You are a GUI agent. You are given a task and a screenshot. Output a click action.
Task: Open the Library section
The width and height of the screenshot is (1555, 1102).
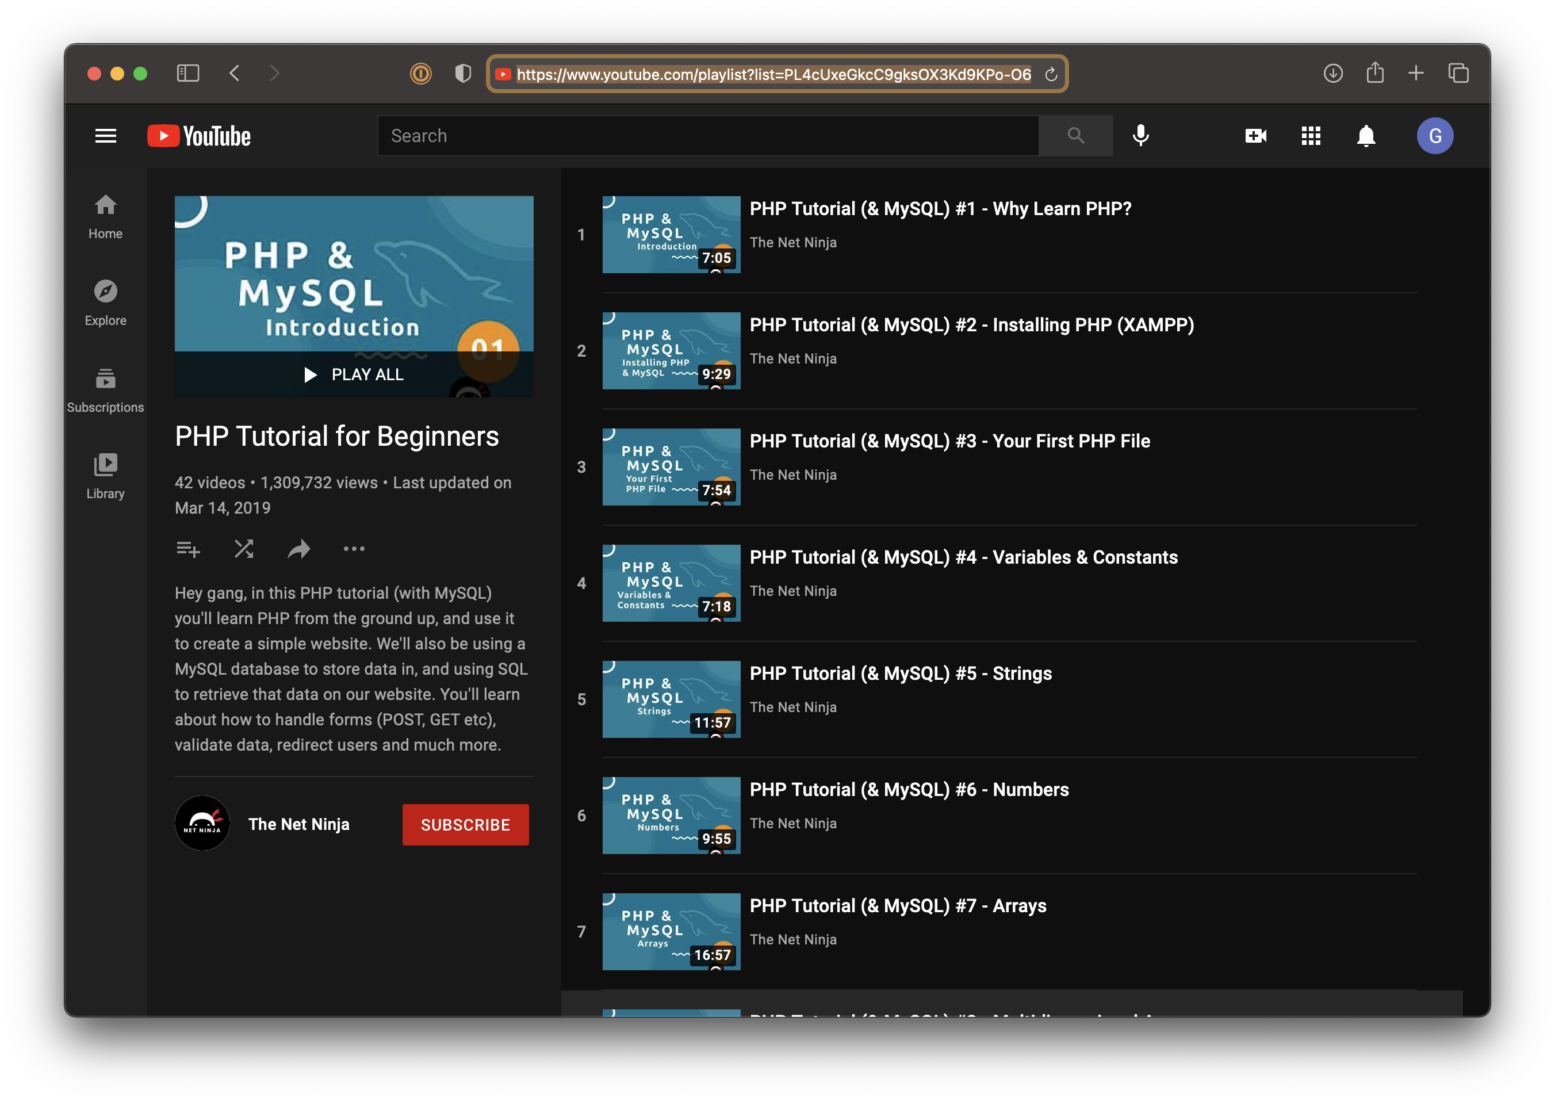[104, 475]
